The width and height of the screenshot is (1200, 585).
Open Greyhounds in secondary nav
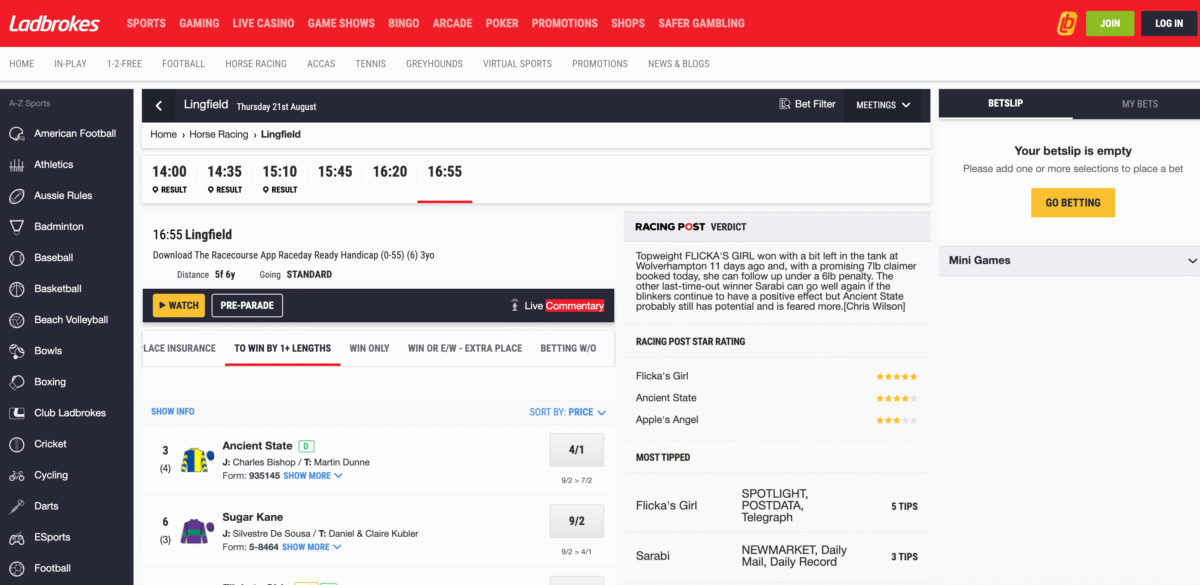coord(434,64)
